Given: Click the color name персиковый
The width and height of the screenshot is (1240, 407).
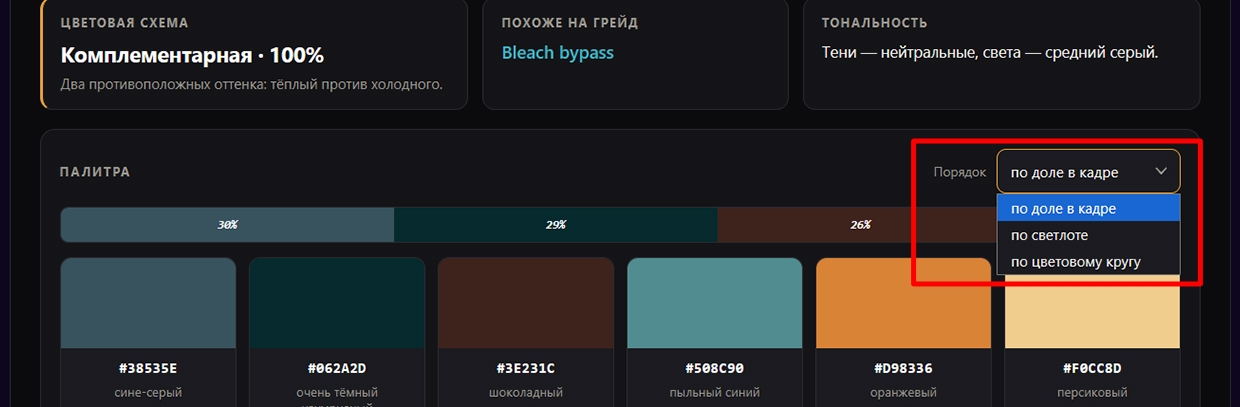Looking at the screenshot, I should [x=1092, y=393].
